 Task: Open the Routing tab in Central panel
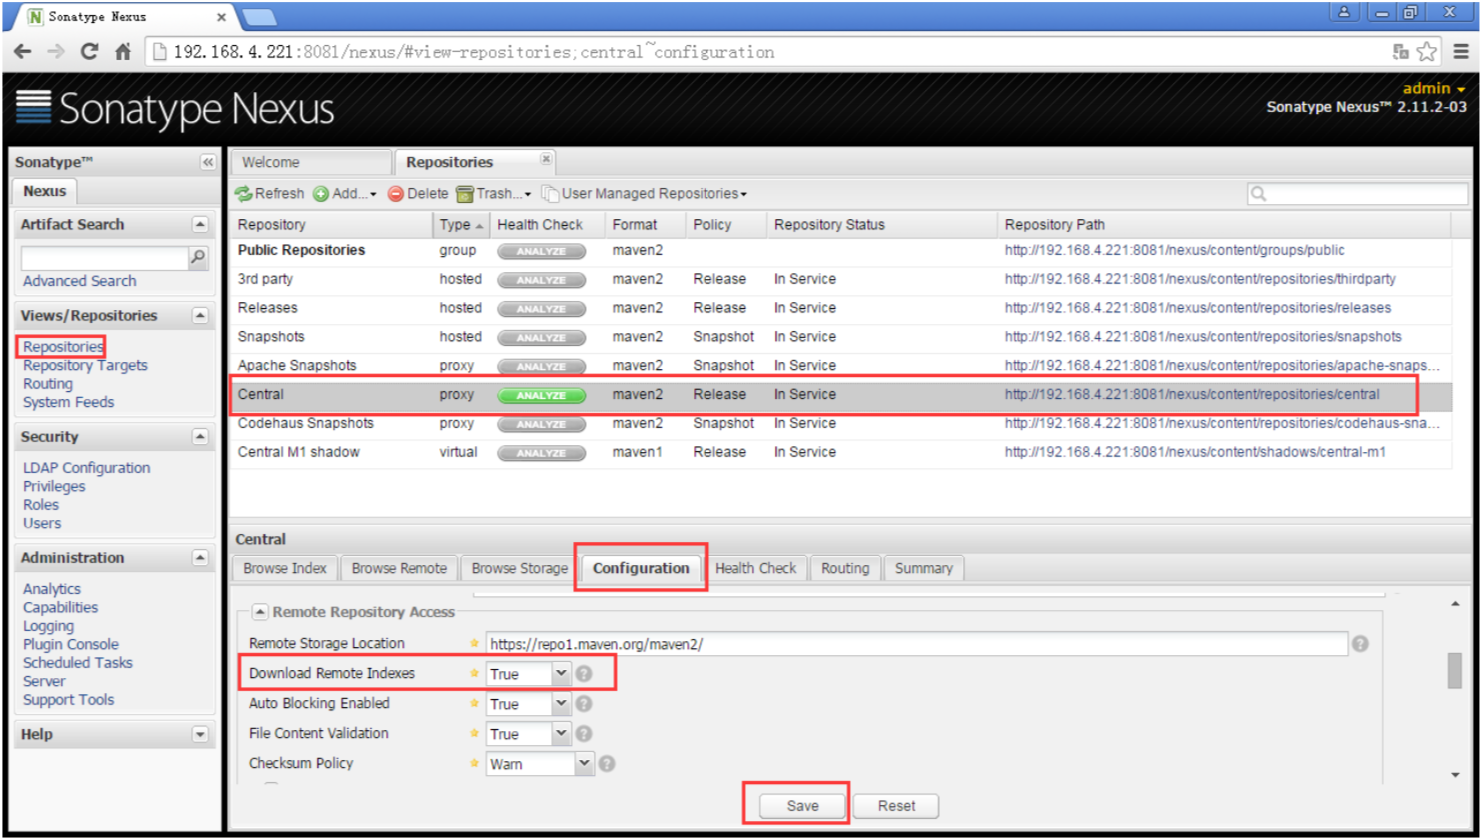click(845, 568)
